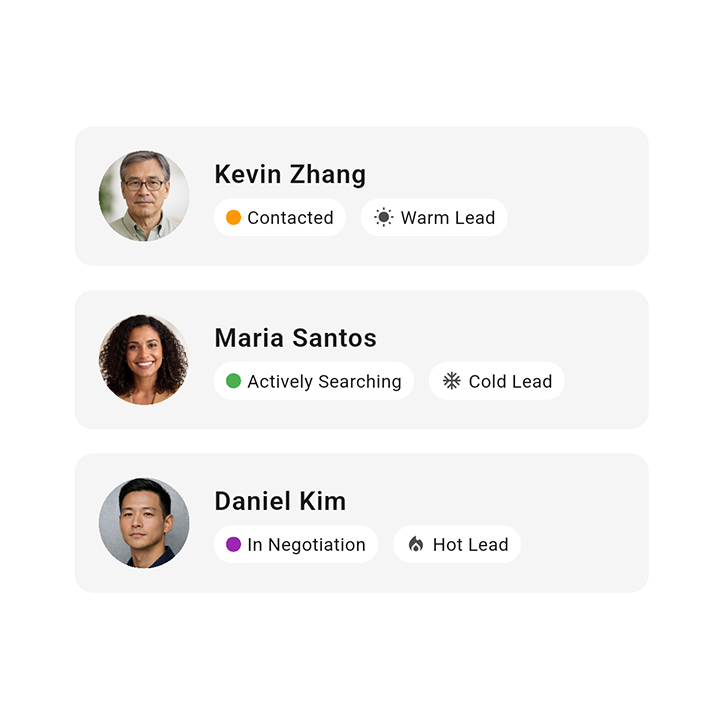Open Kevin Zhang's profile photo

pos(144,196)
